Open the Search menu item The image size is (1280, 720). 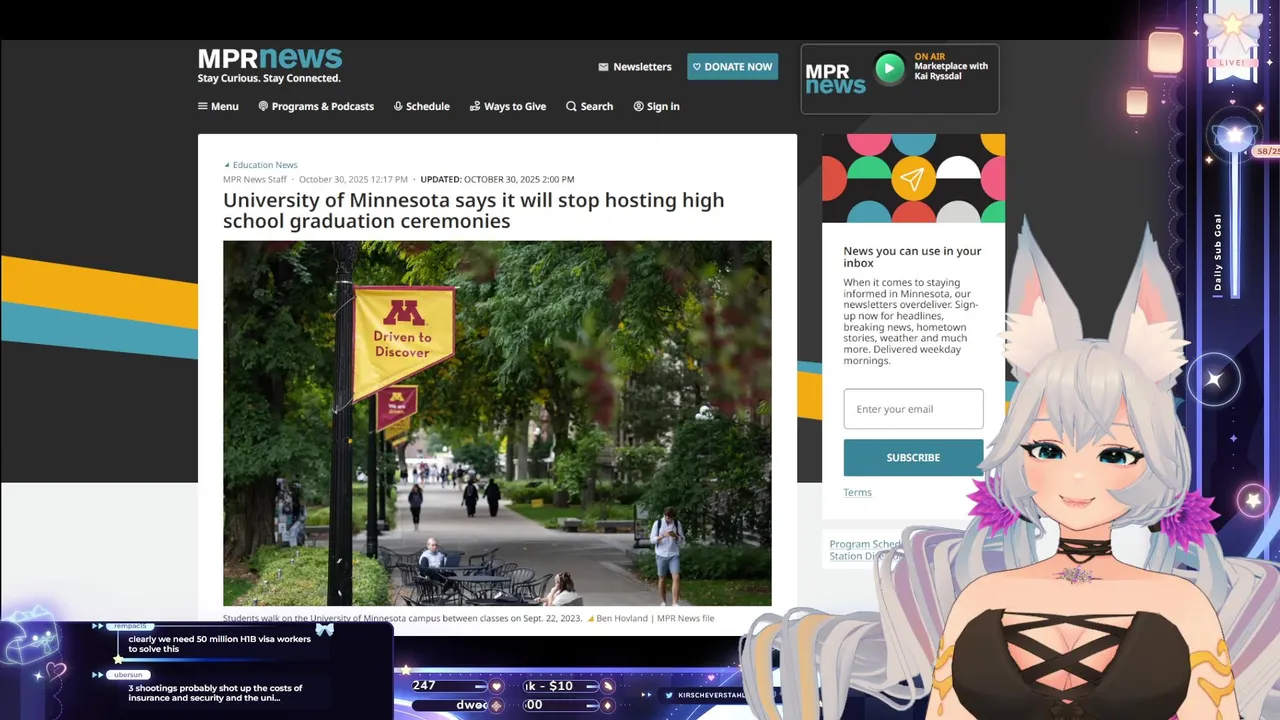coord(589,106)
